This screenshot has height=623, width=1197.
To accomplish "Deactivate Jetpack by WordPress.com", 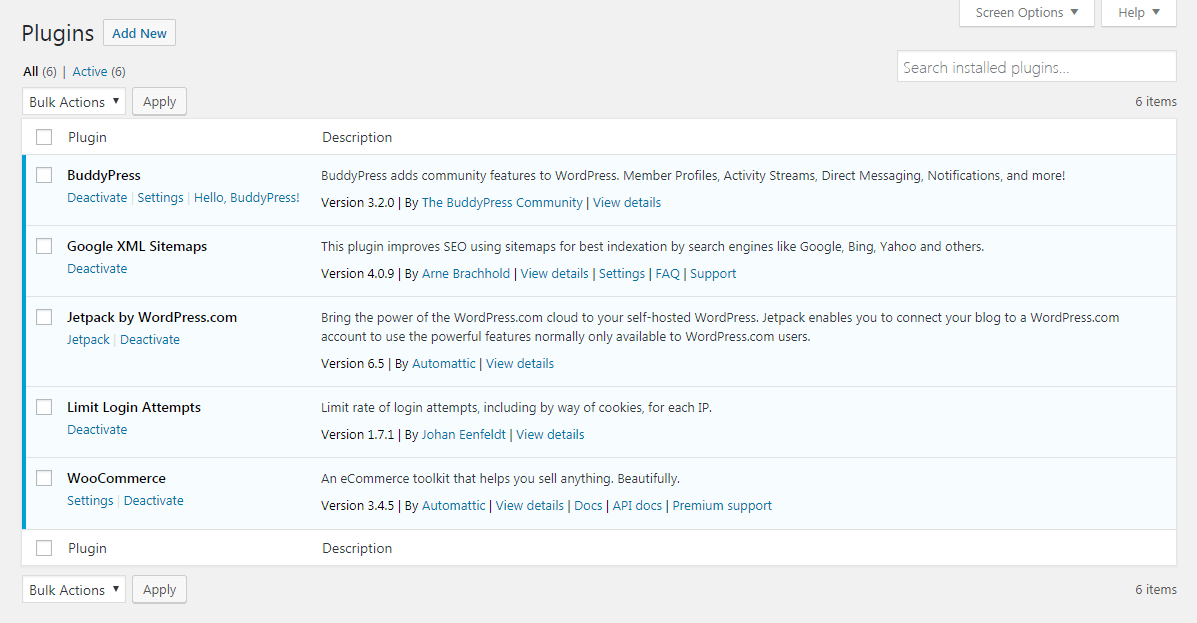I will [x=150, y=339].
